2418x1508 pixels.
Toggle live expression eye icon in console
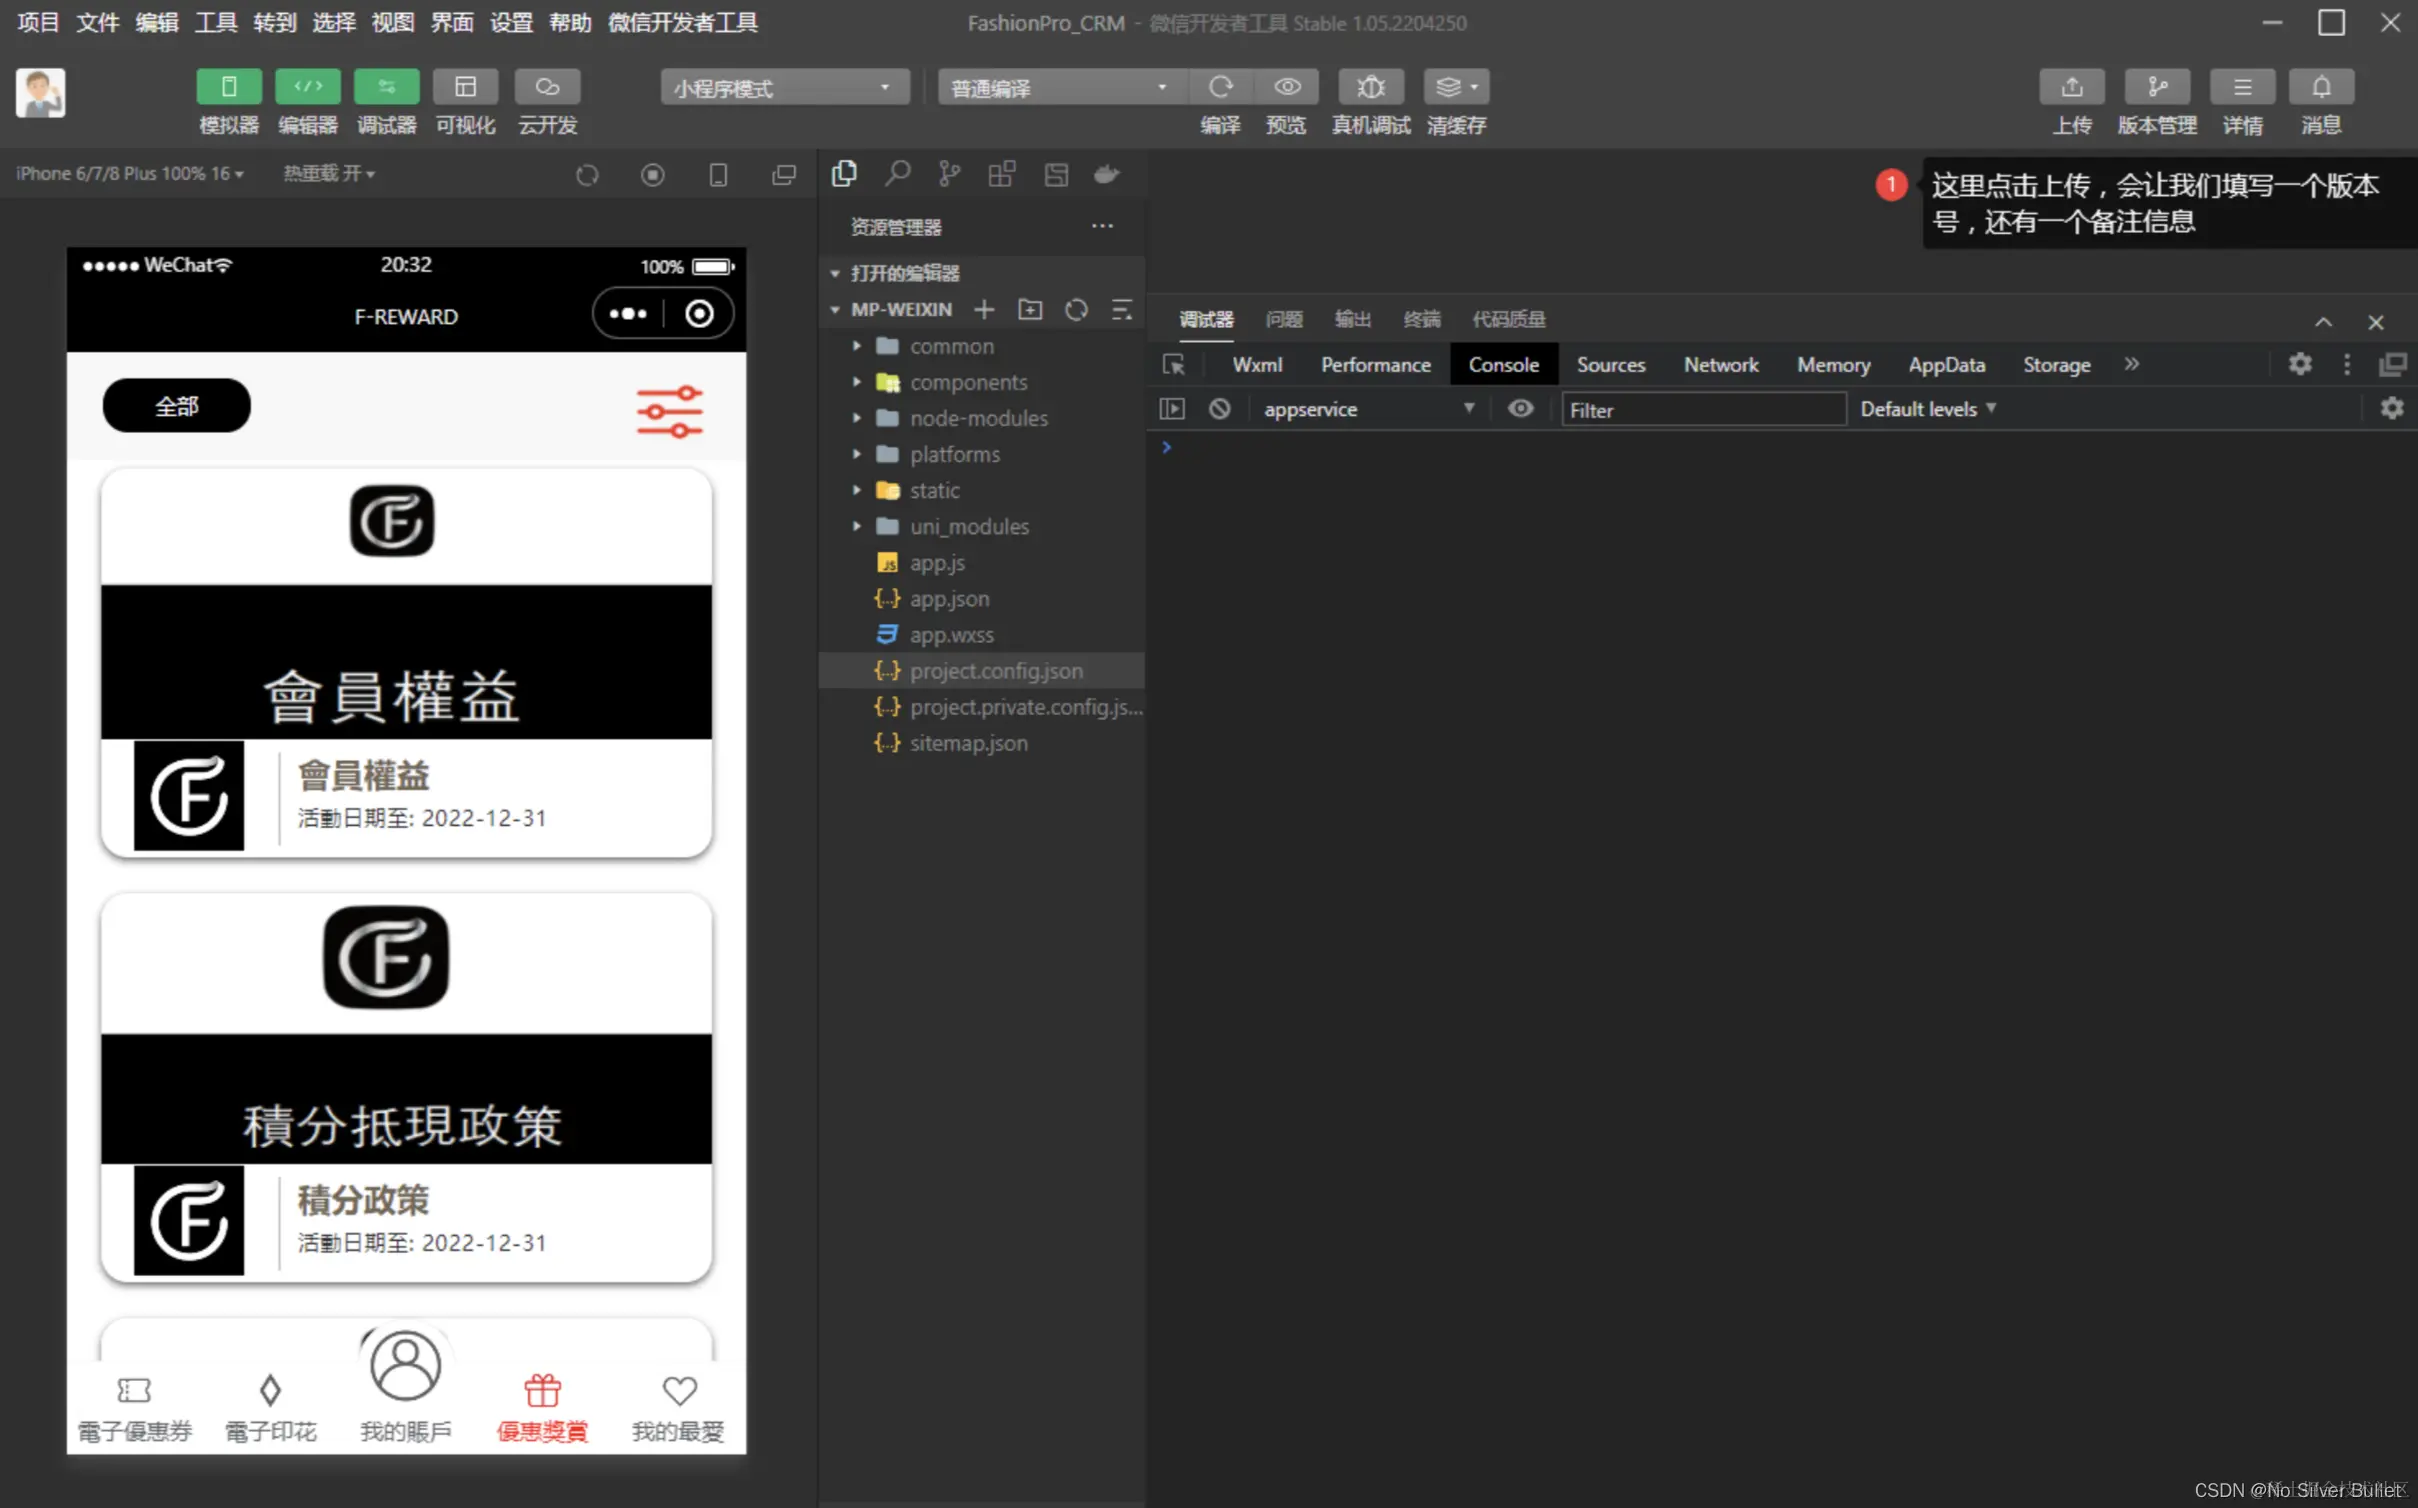(1520, 409)
